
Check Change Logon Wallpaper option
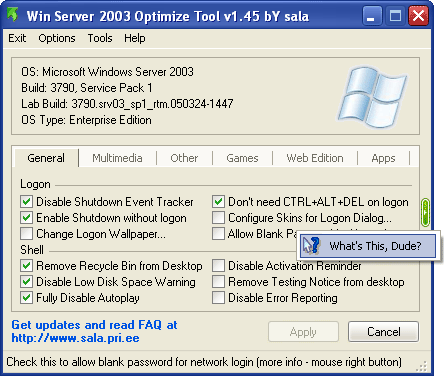point(26,234)
